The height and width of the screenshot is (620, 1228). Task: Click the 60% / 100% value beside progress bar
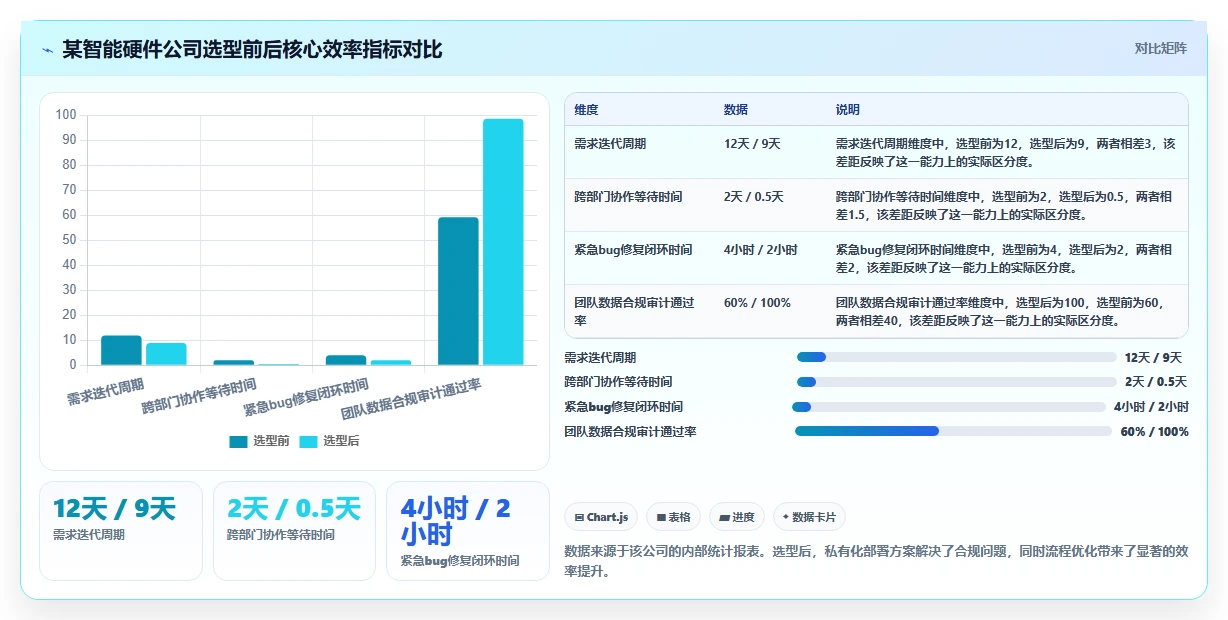[x=1154, y=431]
